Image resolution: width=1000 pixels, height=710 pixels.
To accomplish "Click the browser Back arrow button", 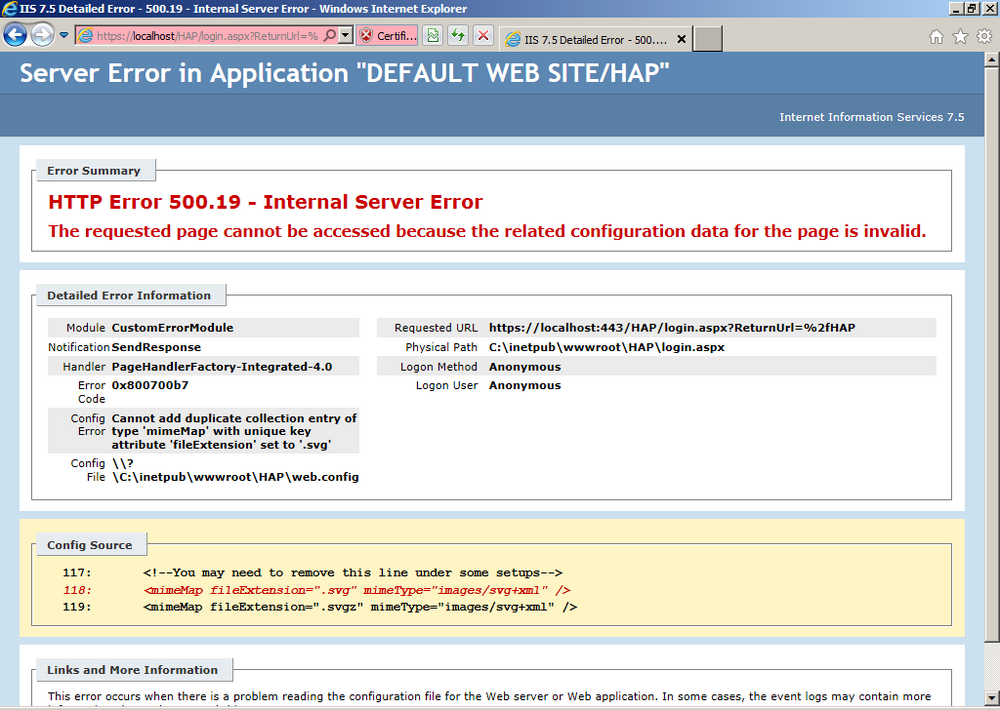I will [x=15, y=35].
